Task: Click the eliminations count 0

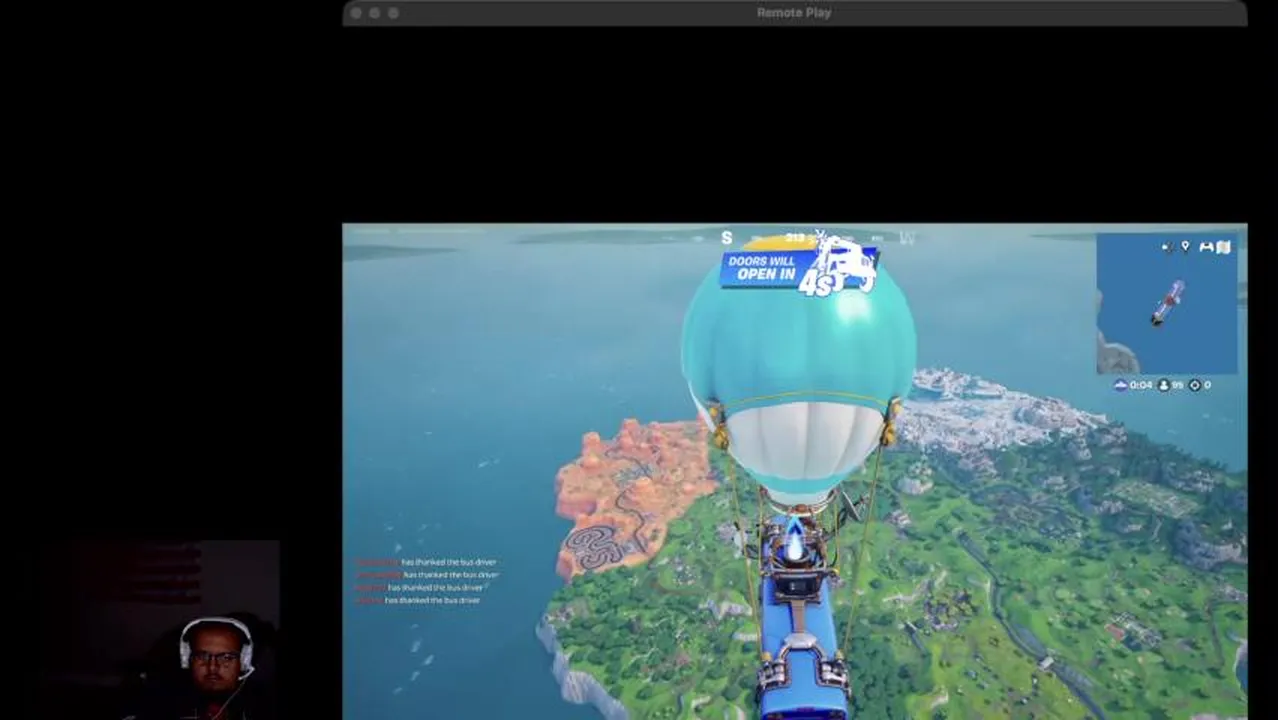Action: (x=1207, y=385)
